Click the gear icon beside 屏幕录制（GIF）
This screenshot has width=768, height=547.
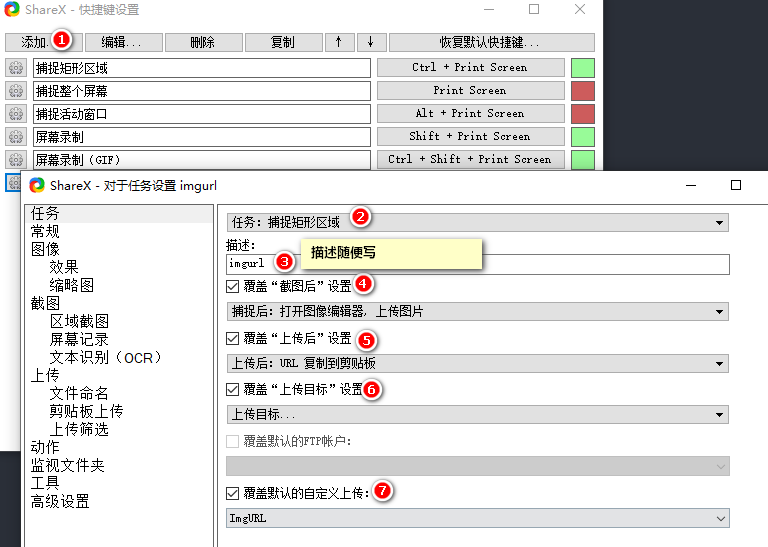tap(15, 160)
